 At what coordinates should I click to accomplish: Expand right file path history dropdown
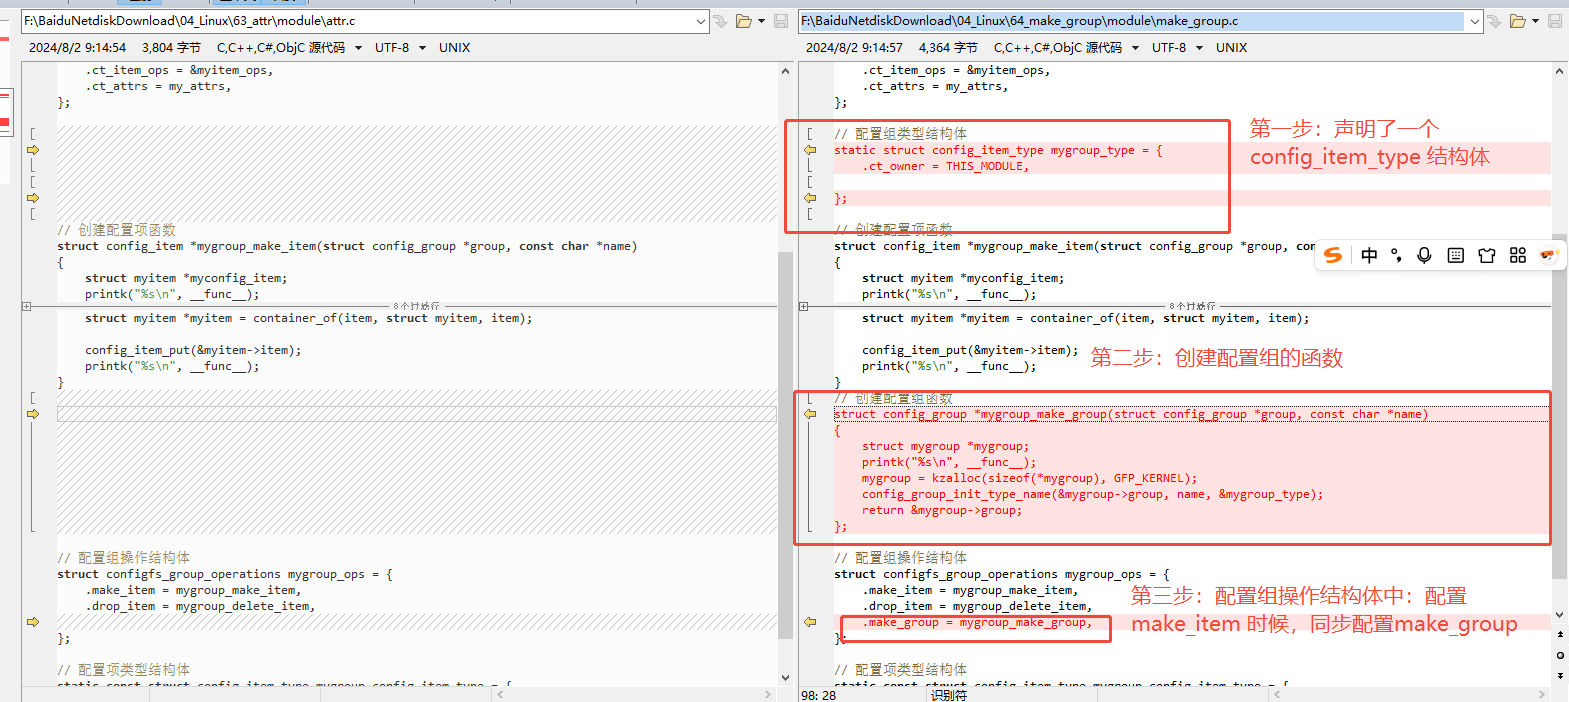coord(1475,21)
